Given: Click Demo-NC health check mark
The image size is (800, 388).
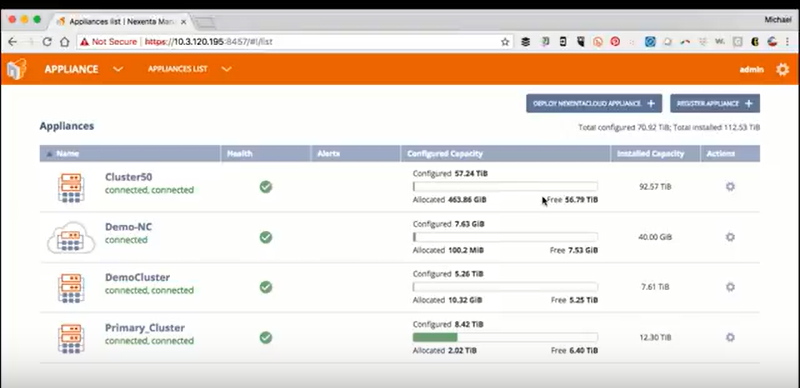Looking at the screenshot, I should [265, 237].
